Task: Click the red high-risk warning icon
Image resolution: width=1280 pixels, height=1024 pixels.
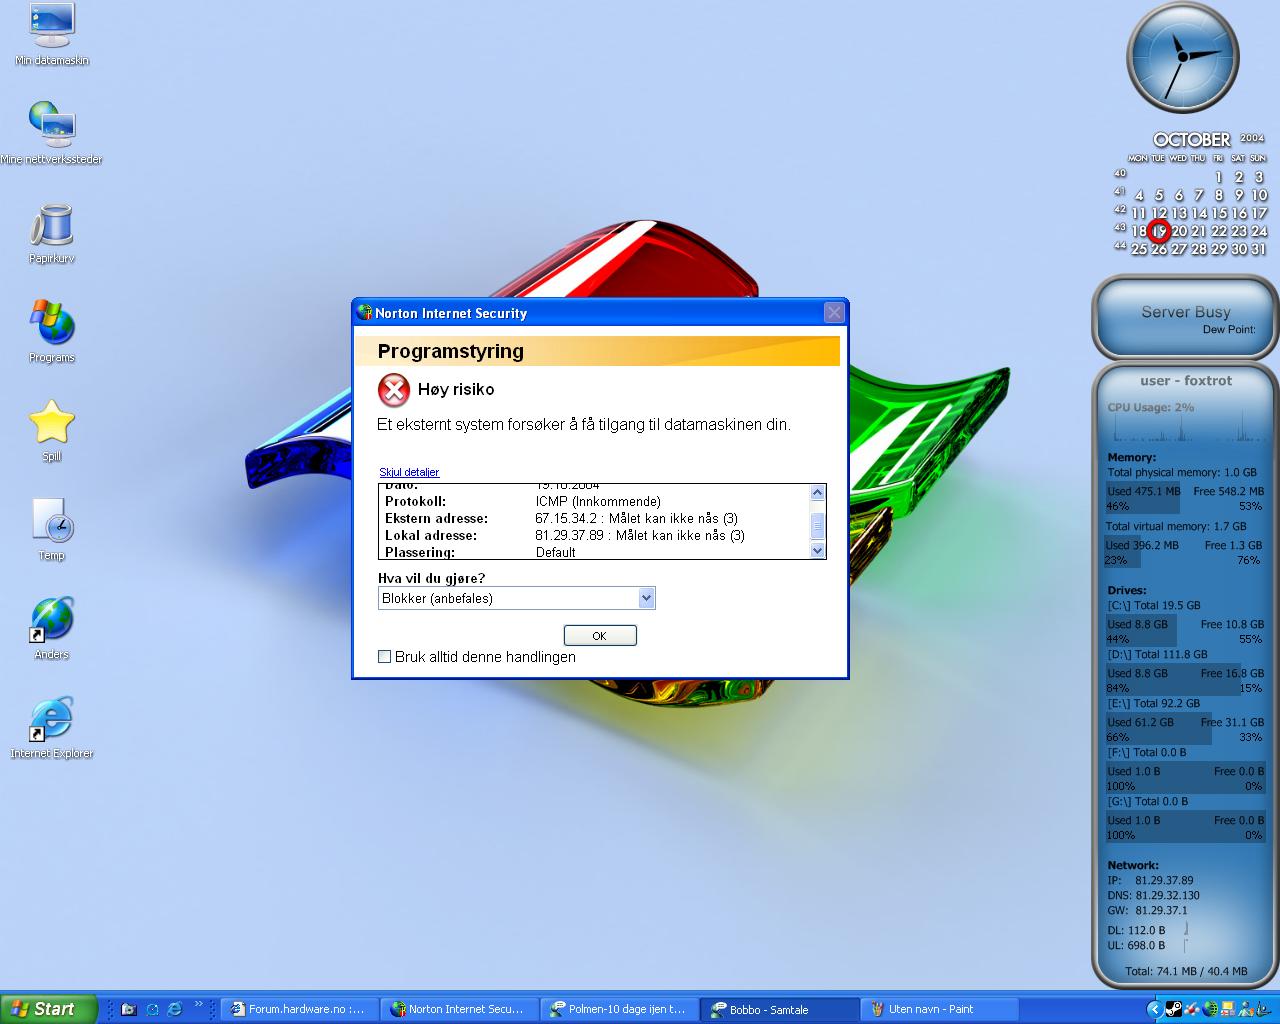Action: [x=394, y=390]
